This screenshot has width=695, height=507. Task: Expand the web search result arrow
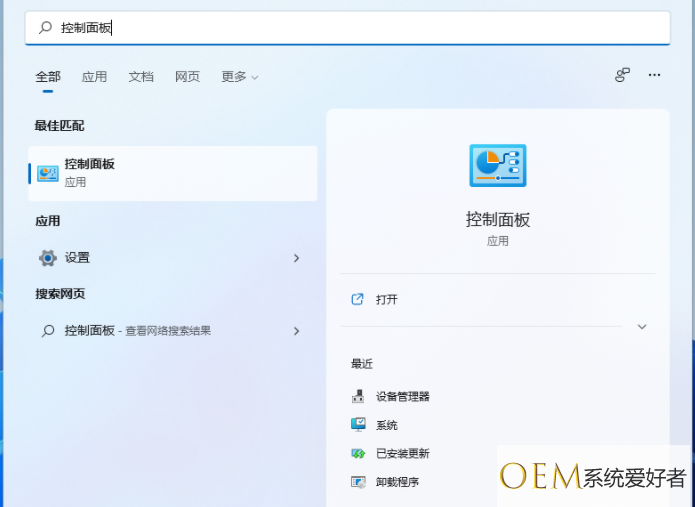point(296,331)
